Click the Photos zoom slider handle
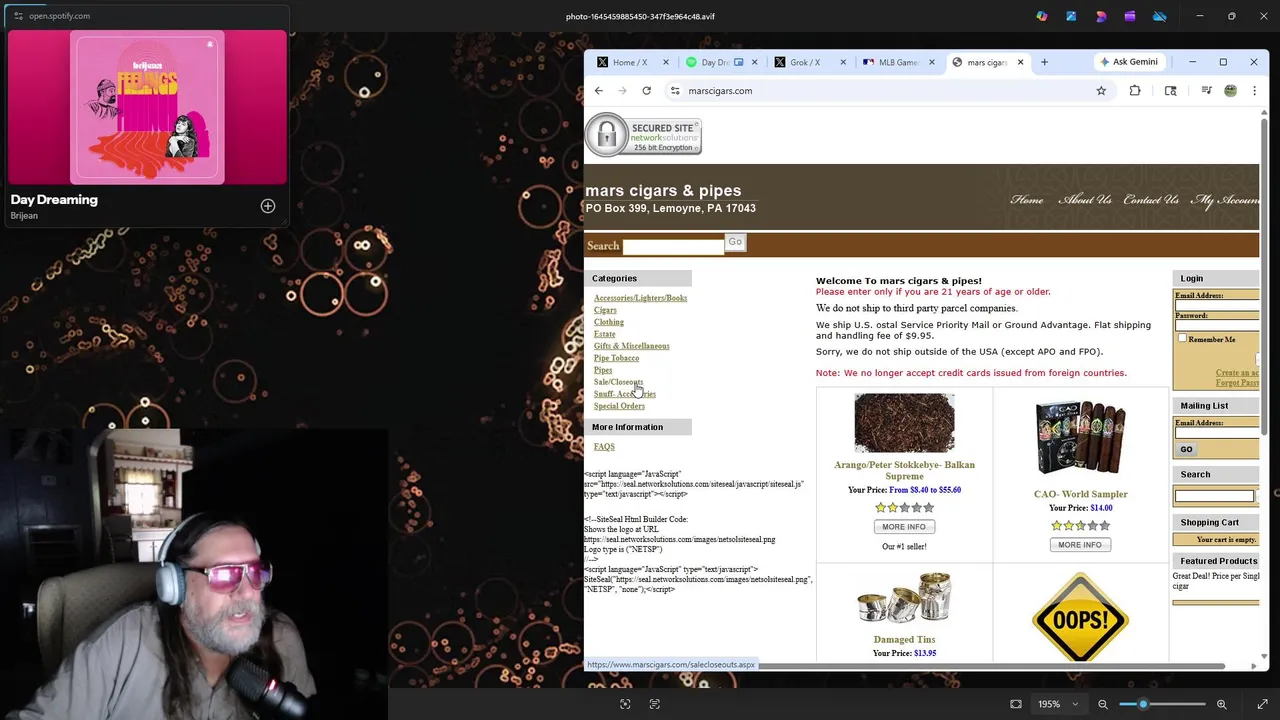Image resolution: width=1280 pixels, height=720 pixels. 1143,704
